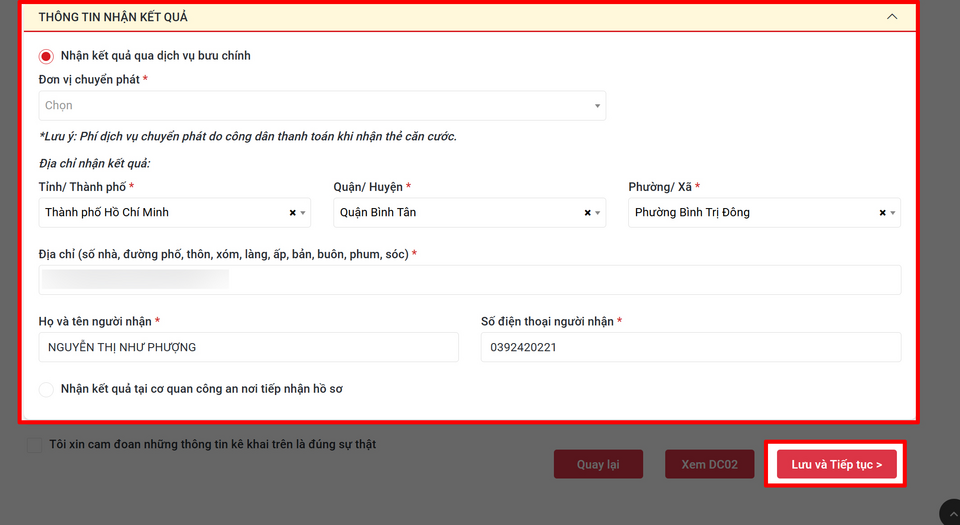Screen dimensions: 960x525
Task: Click the scroll-to-top arrow icon
Action: 949,512
